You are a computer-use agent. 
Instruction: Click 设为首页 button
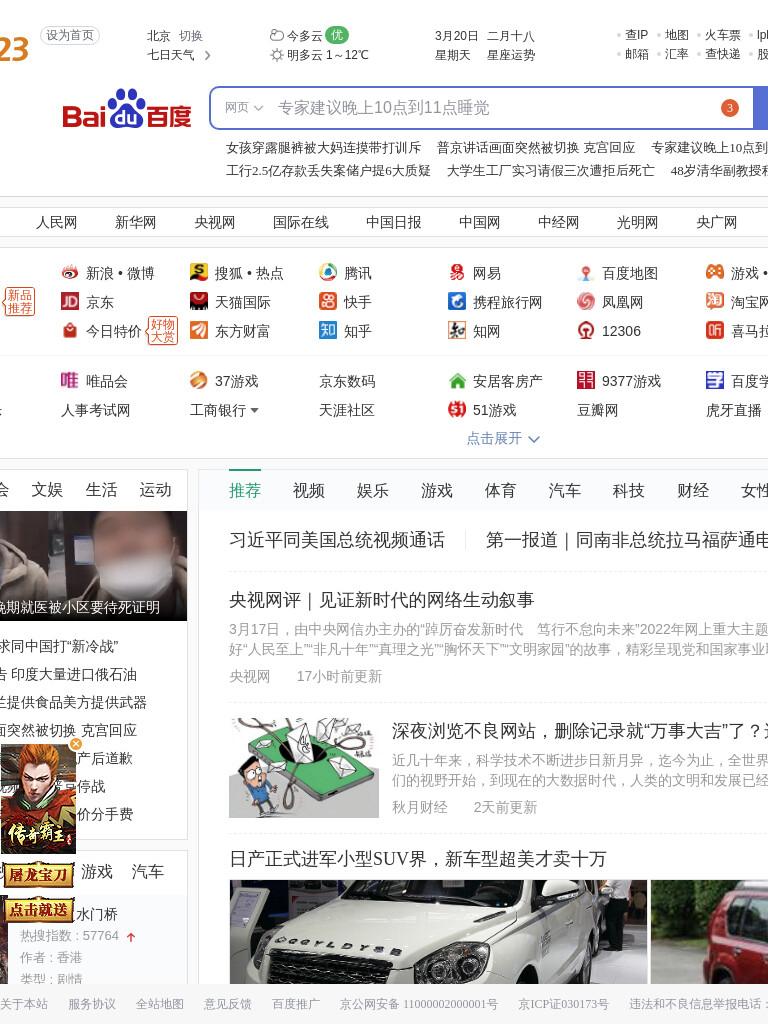[x=70, y=35]
